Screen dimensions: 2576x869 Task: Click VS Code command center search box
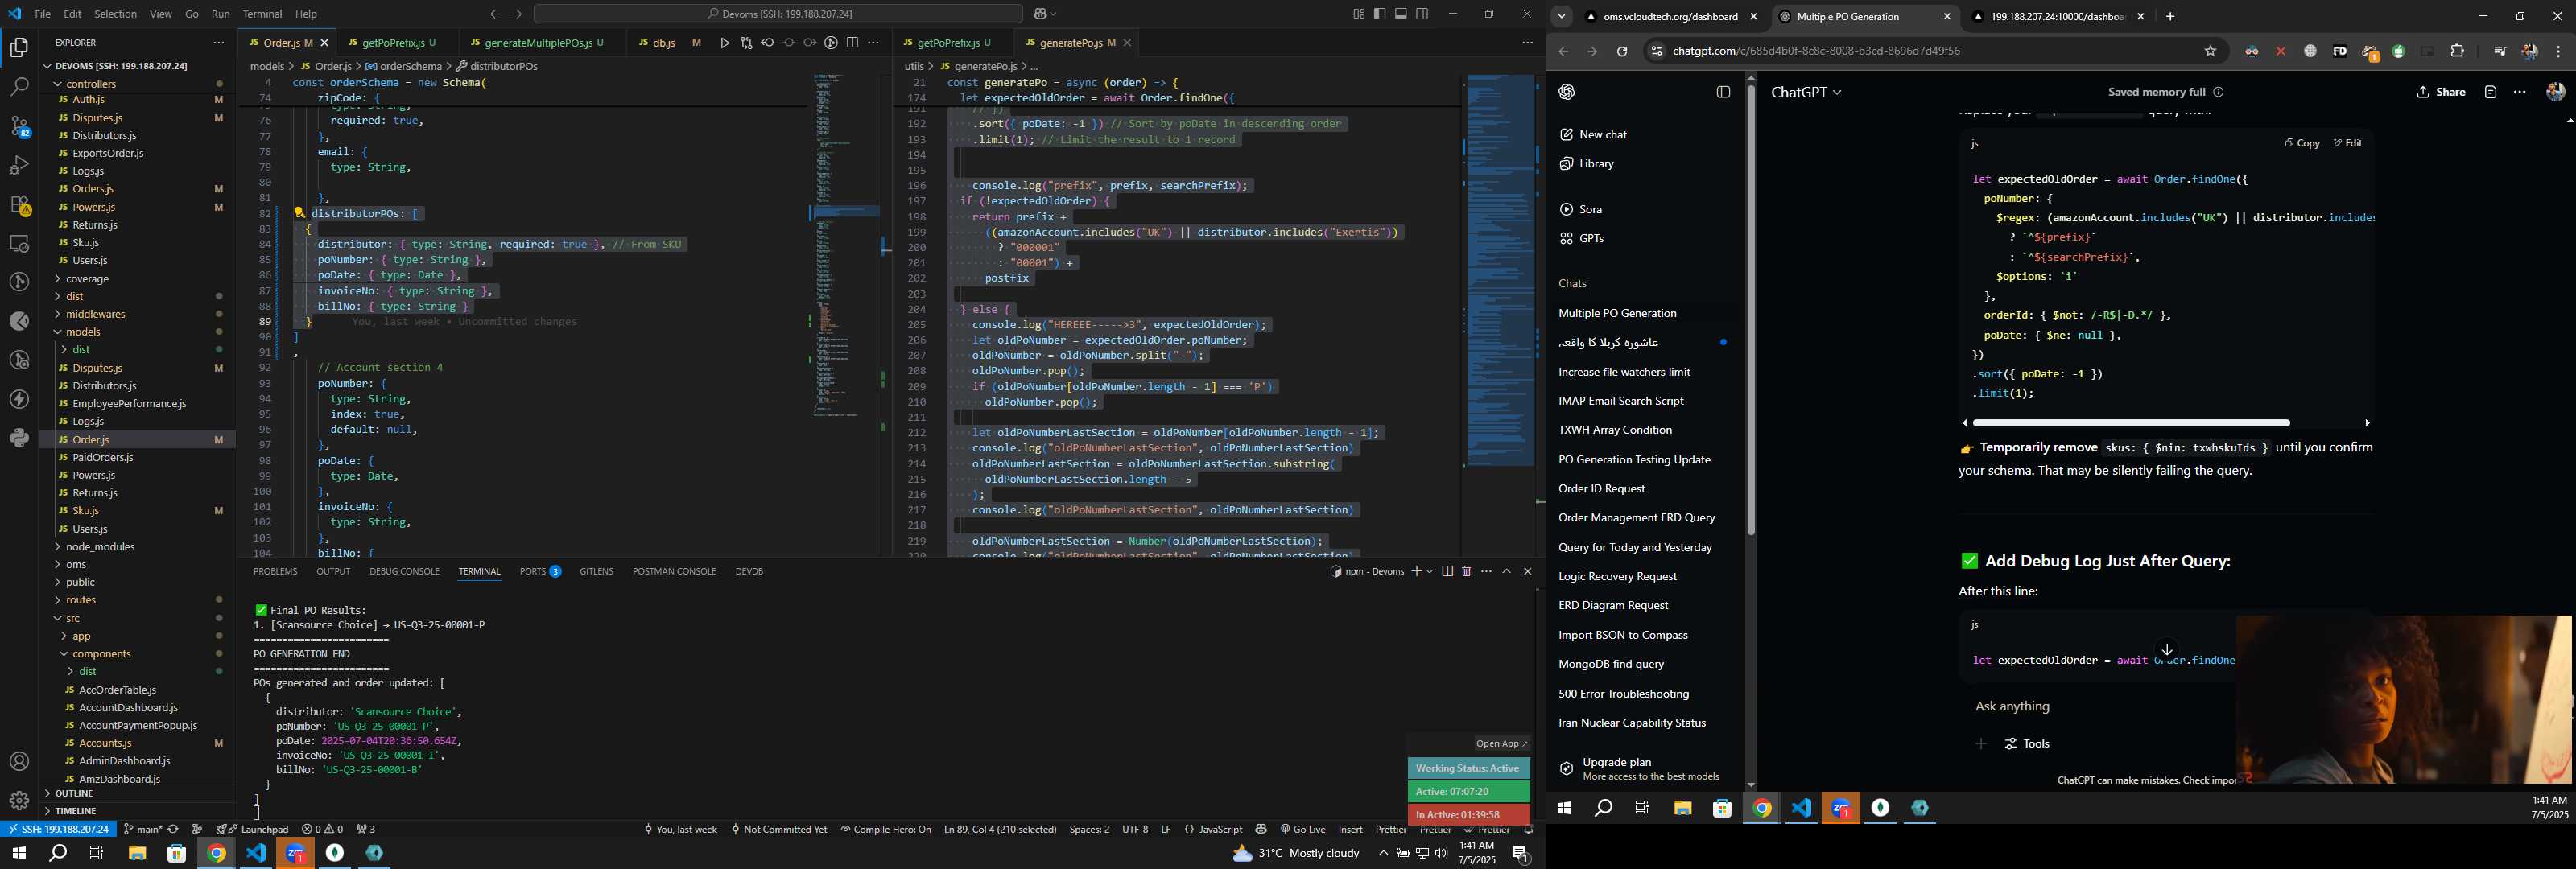point(778,14)
